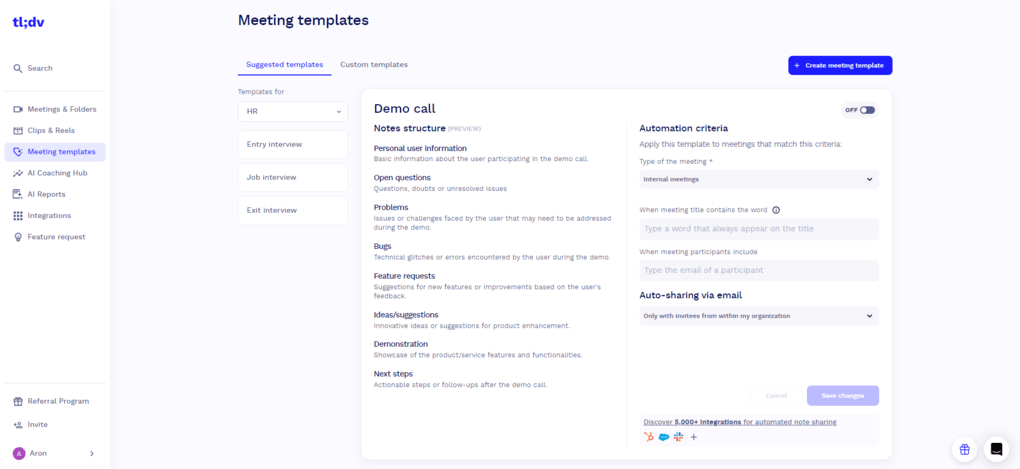Click the Demonstration section heading
This screenshot has width=1020, height=469.
click(401, 344)
